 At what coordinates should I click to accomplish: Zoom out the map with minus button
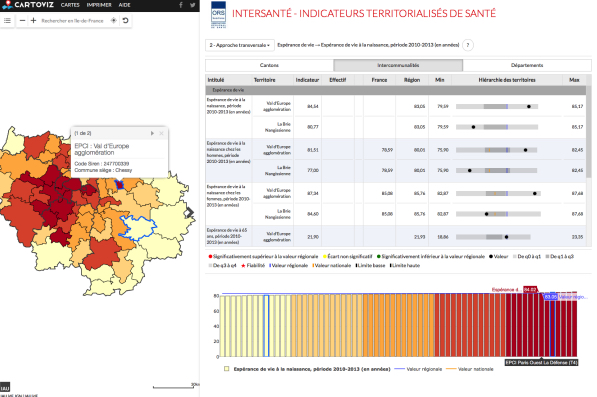click(22, 21)
